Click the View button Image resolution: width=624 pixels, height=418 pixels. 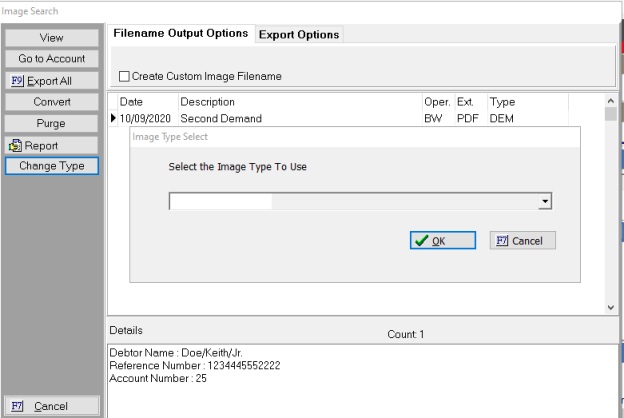[x=51, y=37]
